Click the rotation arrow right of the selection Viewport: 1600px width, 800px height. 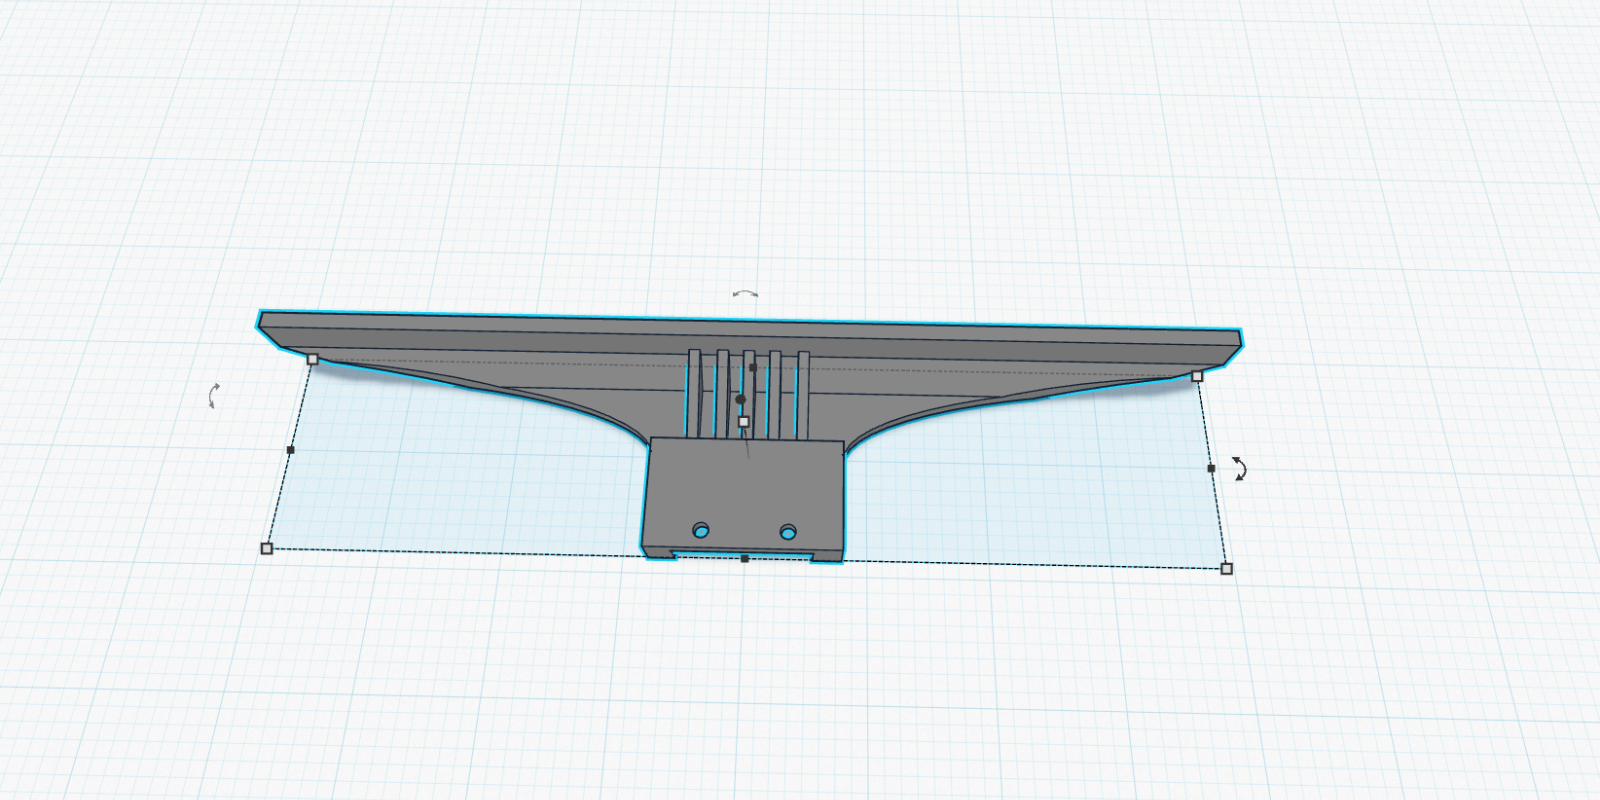point(1239,469)
